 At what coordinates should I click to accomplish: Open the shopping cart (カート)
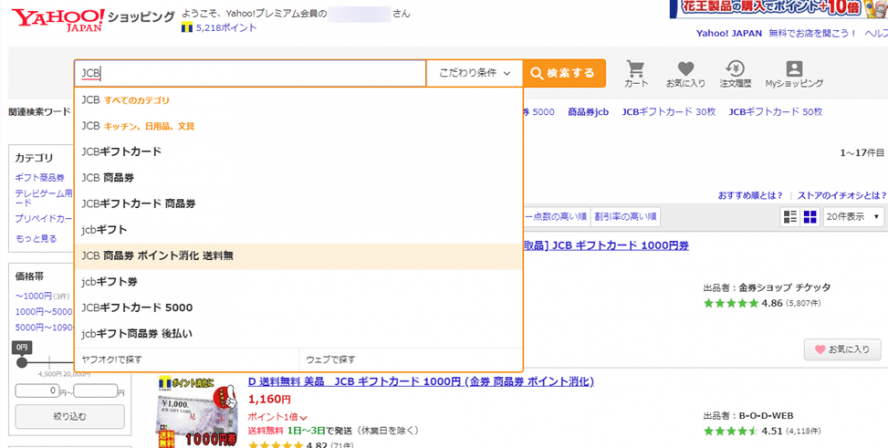click(635, 74)
